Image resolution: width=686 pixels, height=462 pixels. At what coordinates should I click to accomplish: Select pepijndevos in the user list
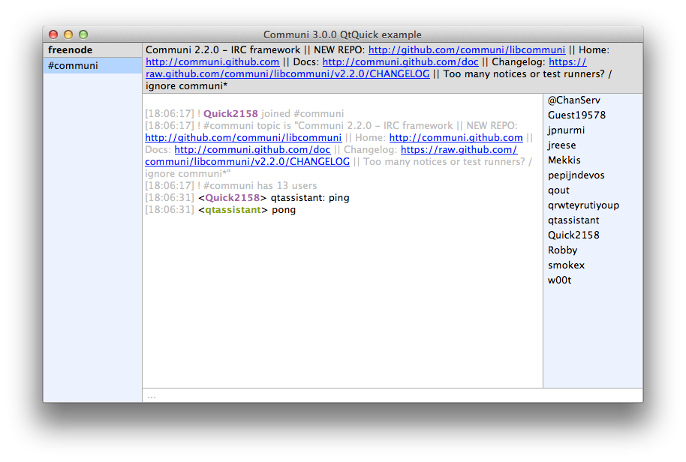coord(576,175)
